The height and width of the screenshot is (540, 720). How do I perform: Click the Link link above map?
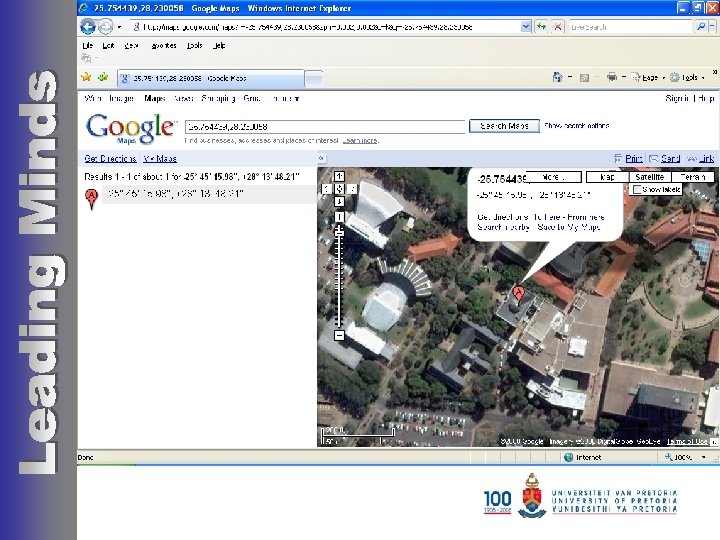pyautogui.click(x=706, y=158)
